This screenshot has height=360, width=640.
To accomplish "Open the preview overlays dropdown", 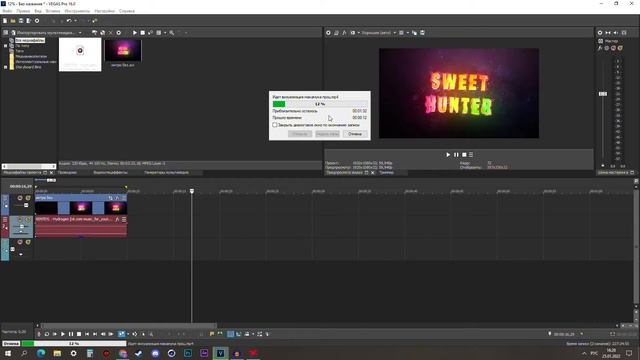I will tap(407, 33).
